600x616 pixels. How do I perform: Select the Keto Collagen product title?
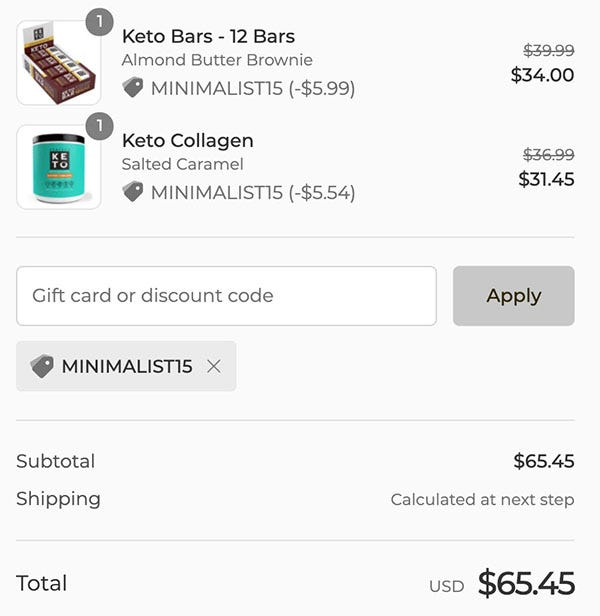click(187, 141)
